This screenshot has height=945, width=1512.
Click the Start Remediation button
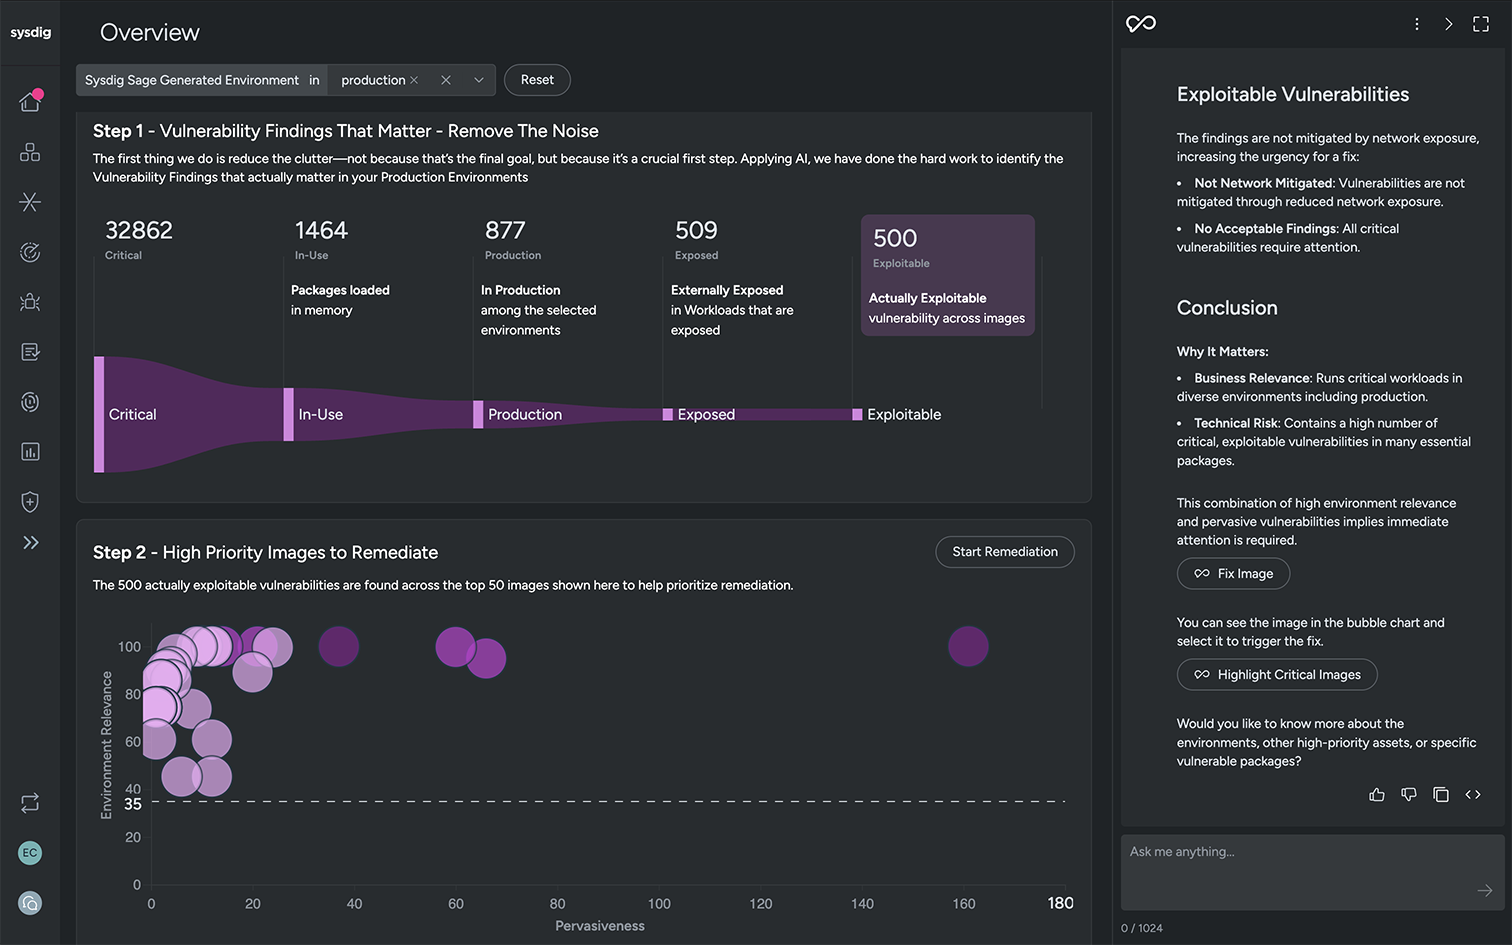pyautogui.click(x=1005, y=552)
